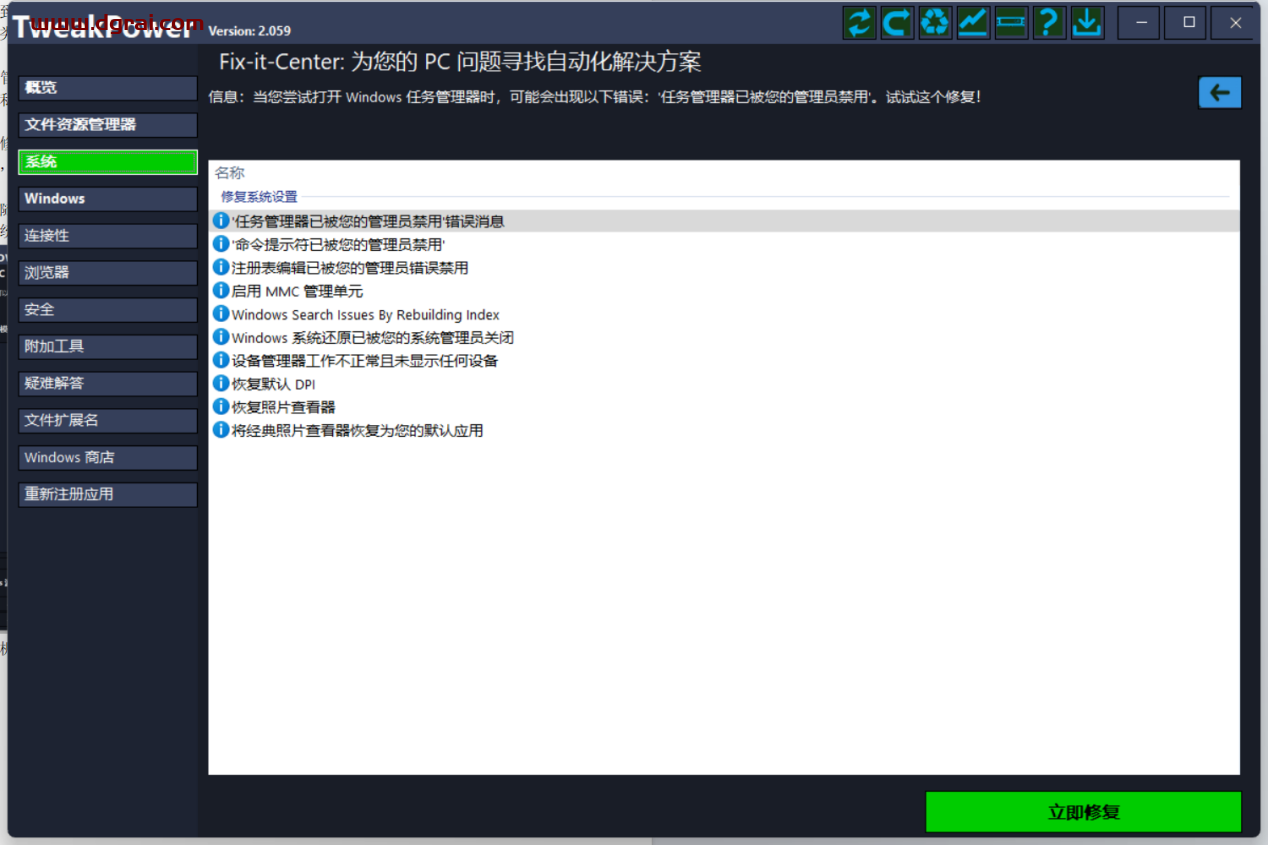
Task: Open the 连接性 sidebar section
Action: coord(108,236)
